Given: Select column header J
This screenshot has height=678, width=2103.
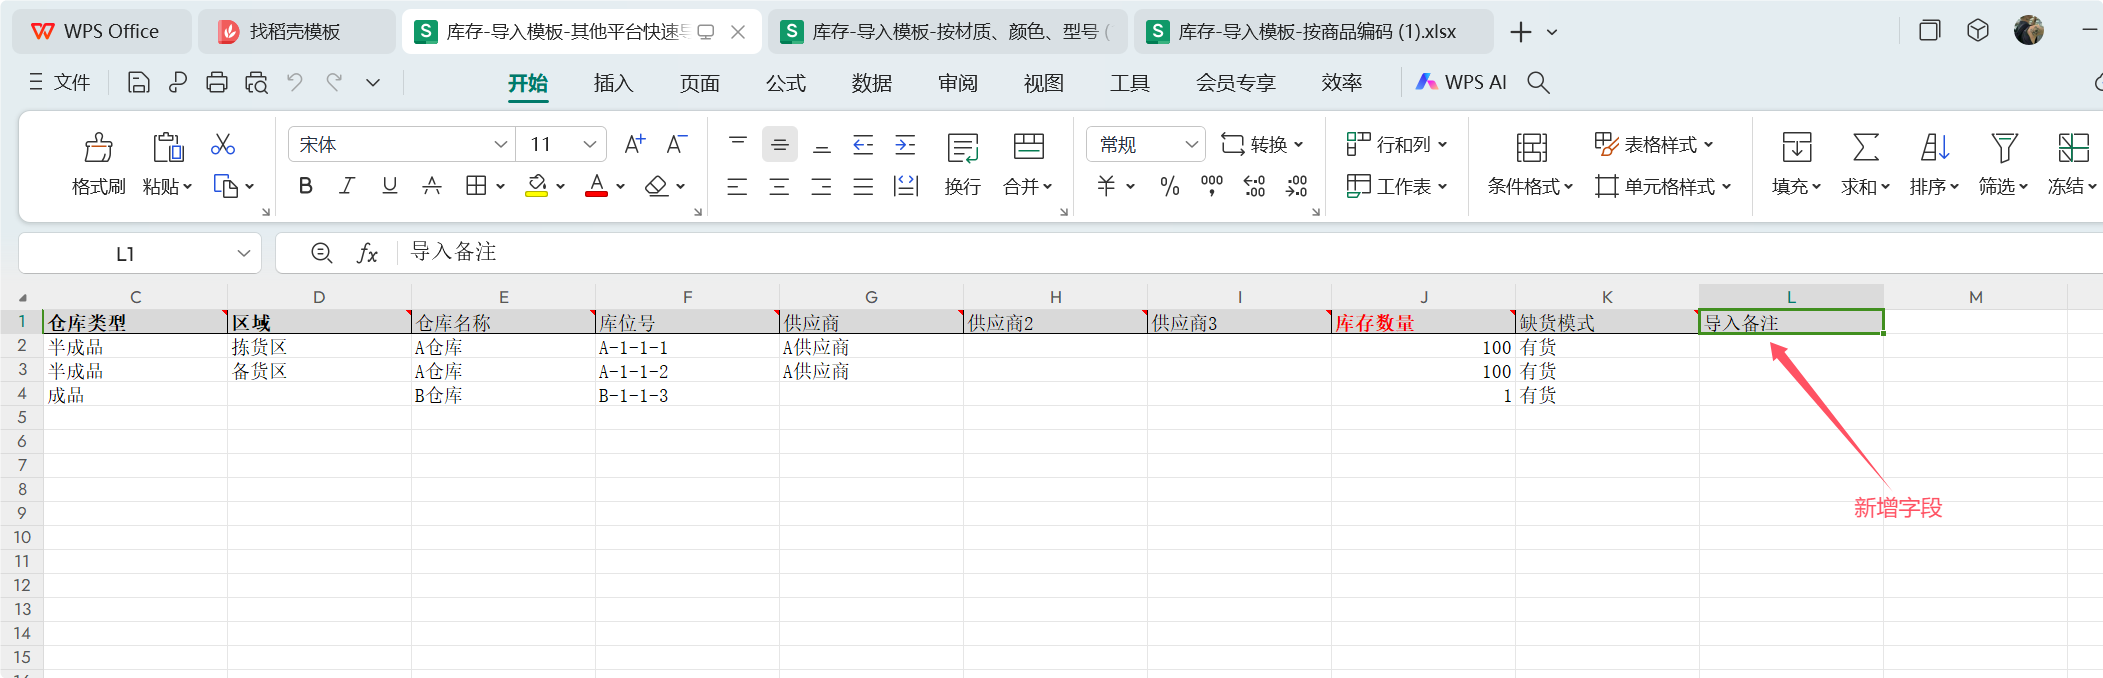Looking at the screenshot, I should [1423, 297].
